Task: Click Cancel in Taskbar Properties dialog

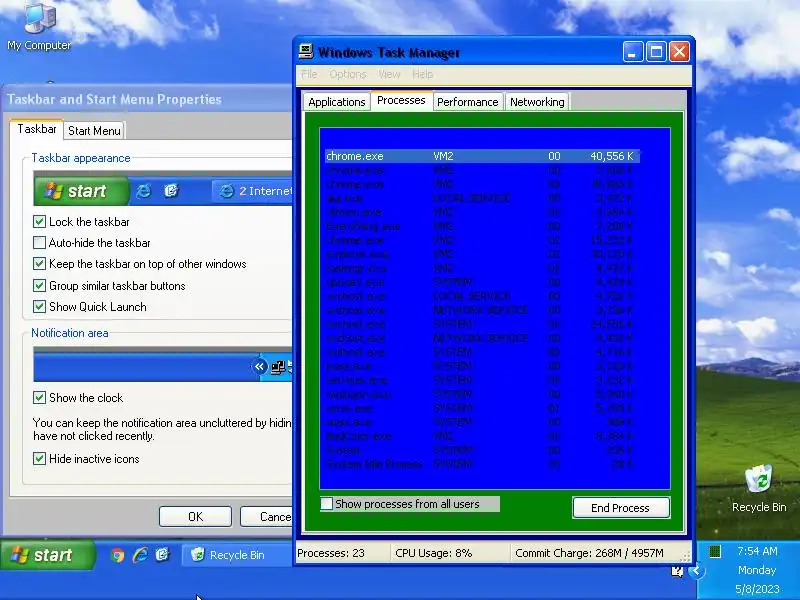Action: (267, 517)
